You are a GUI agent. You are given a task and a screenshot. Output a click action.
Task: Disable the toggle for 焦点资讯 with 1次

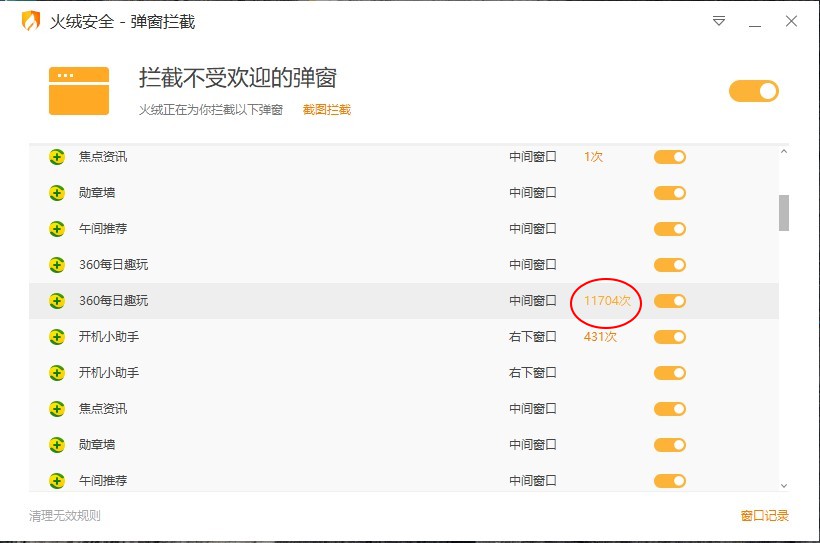669,157
